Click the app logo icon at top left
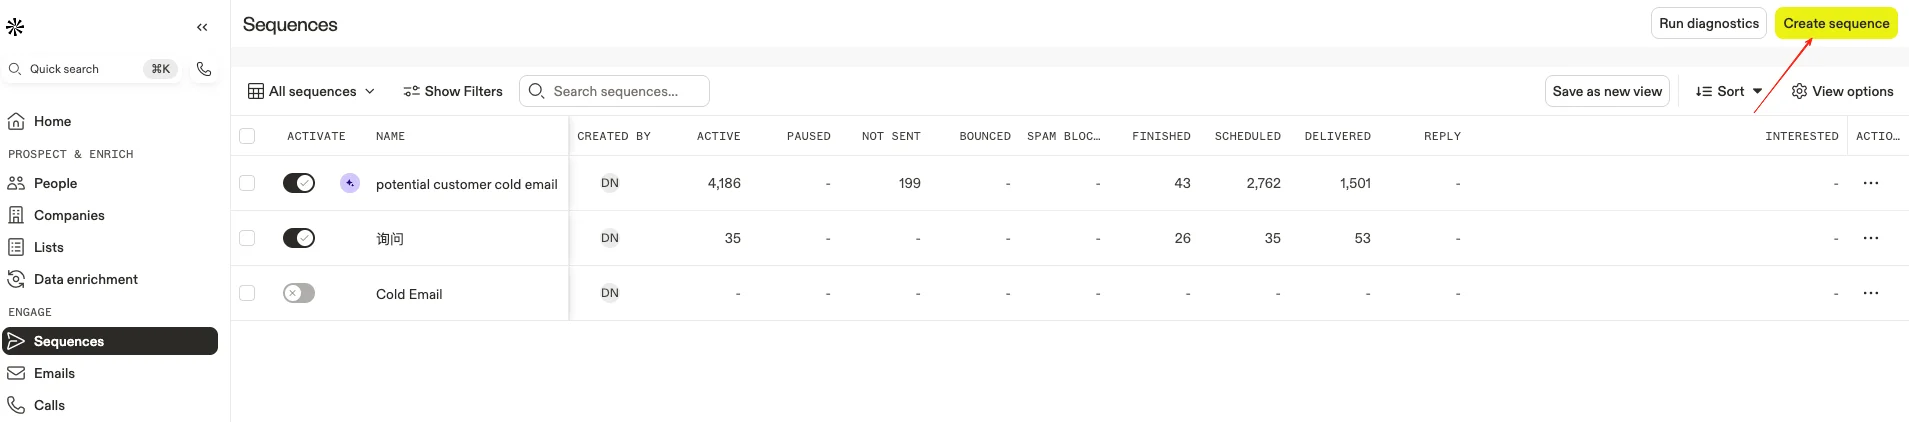 [15, 27]
